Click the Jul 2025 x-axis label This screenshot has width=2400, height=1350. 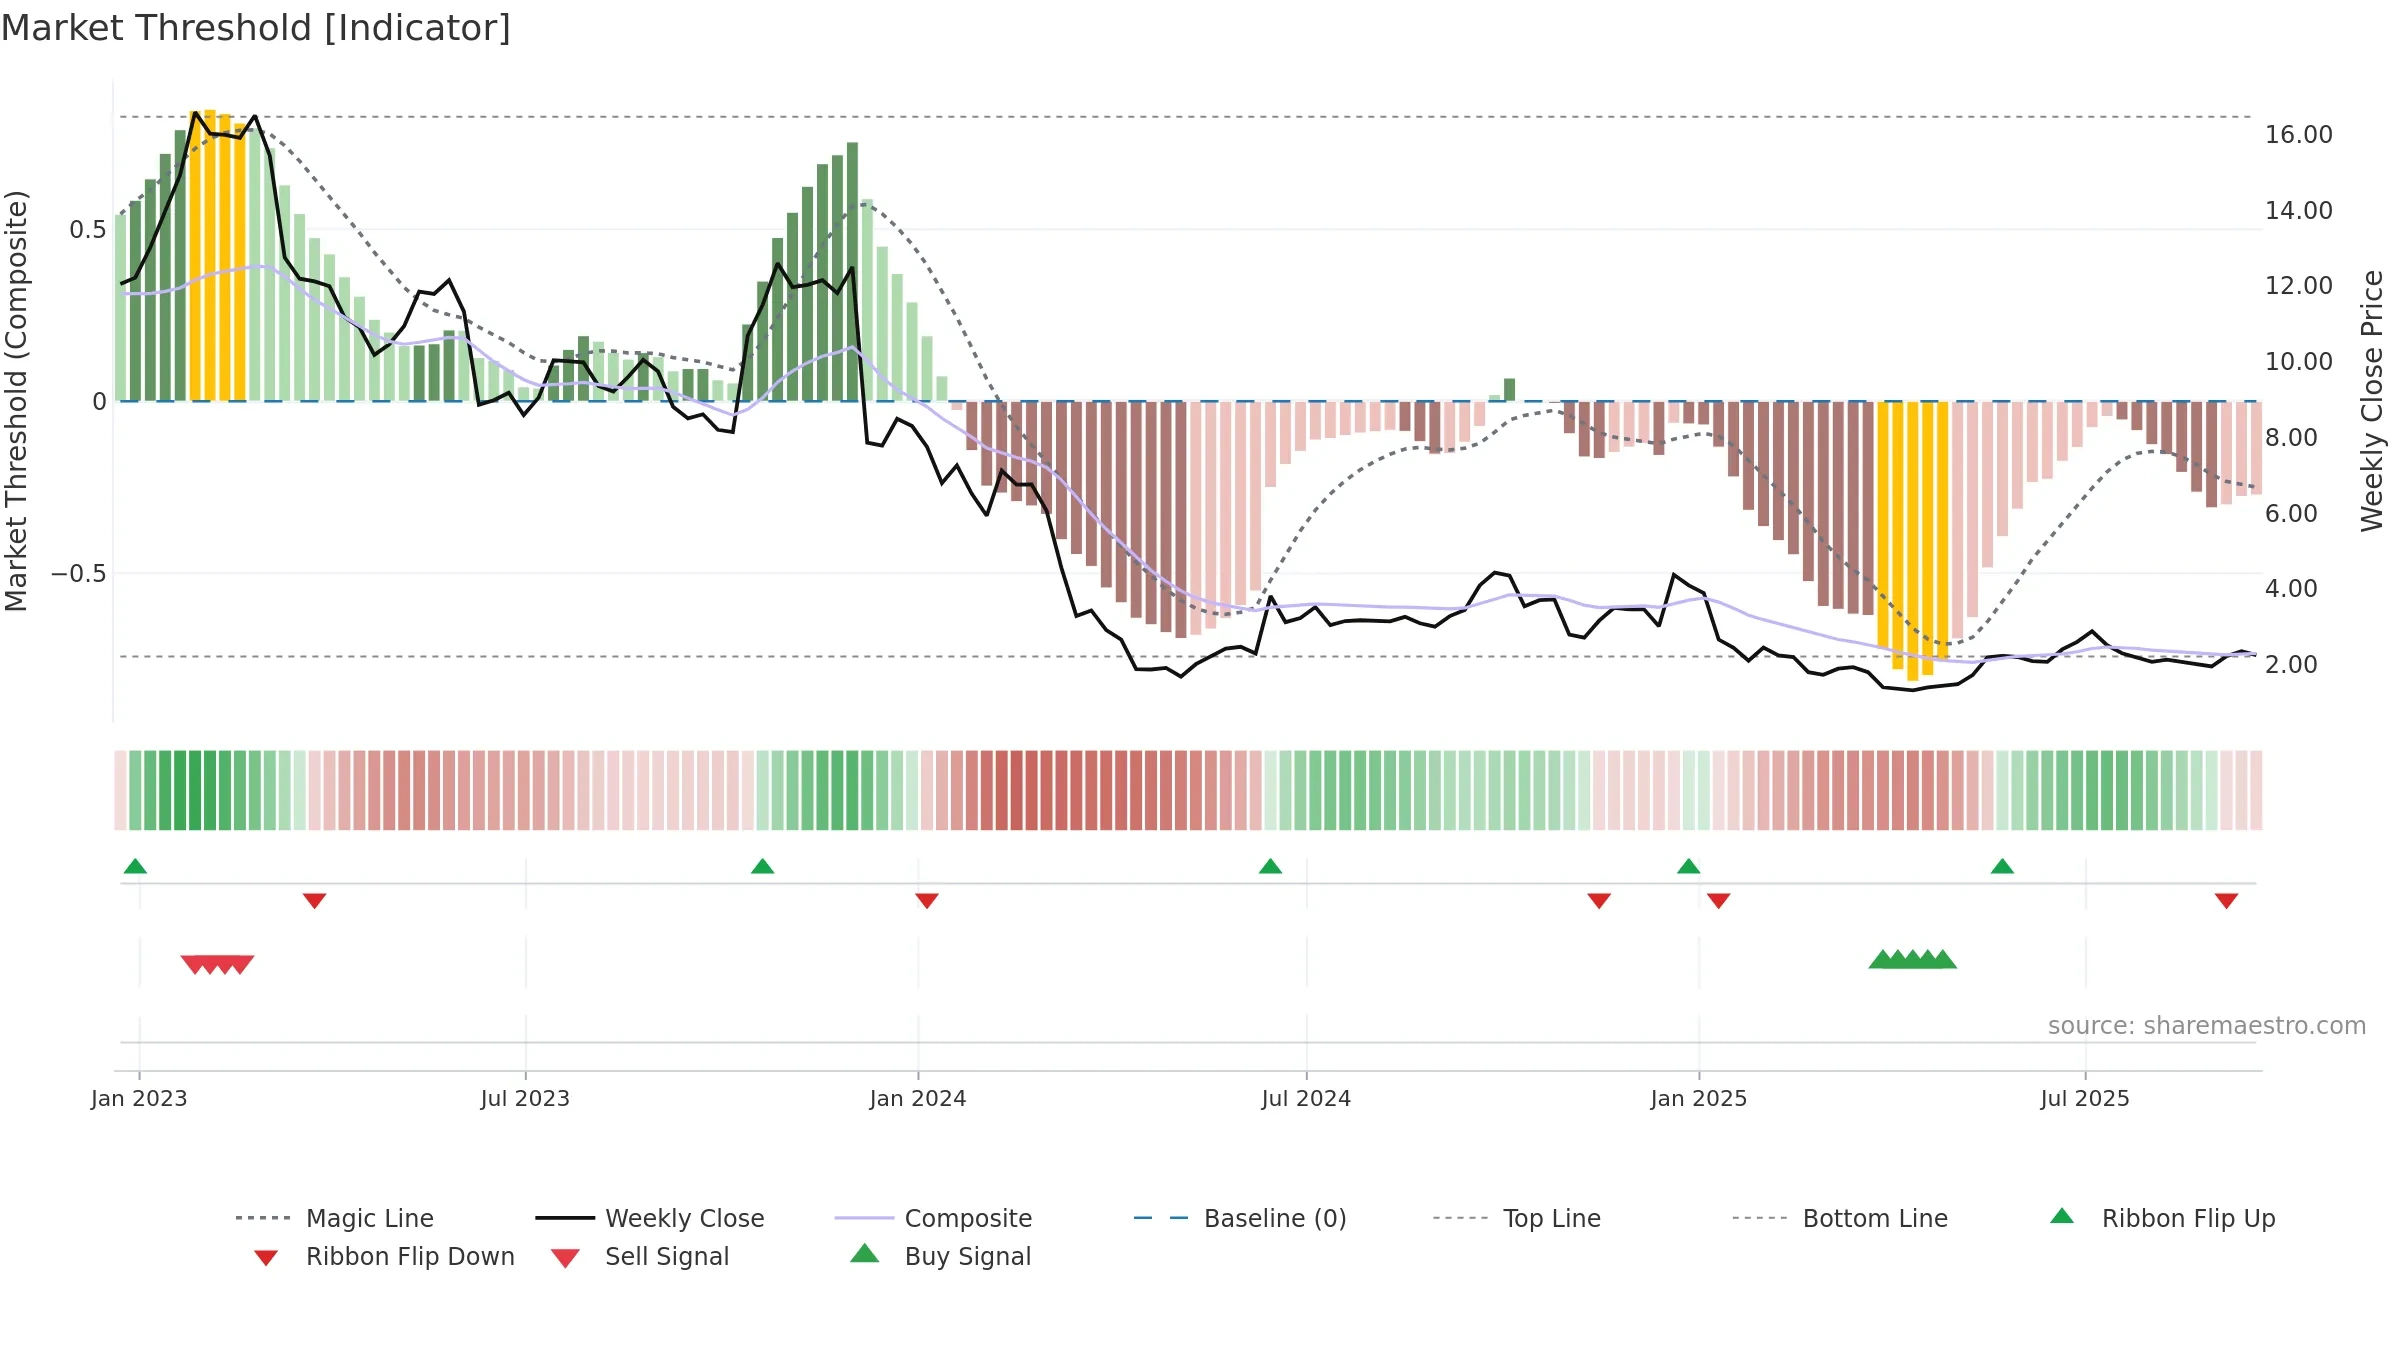click(x=2085, y=1099)
